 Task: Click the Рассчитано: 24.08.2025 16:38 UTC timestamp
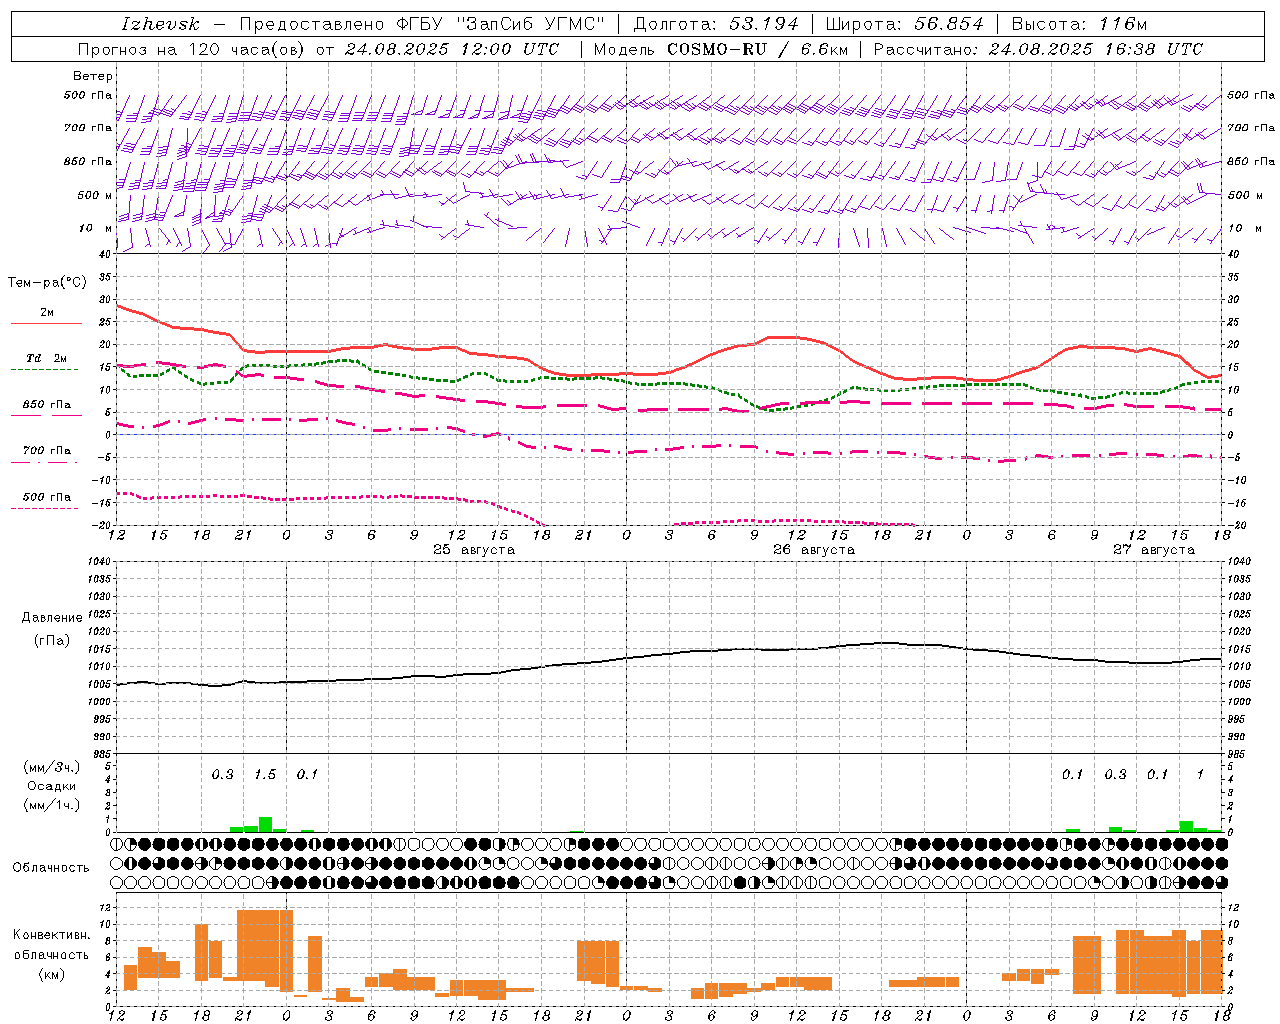coord(1038,49)
